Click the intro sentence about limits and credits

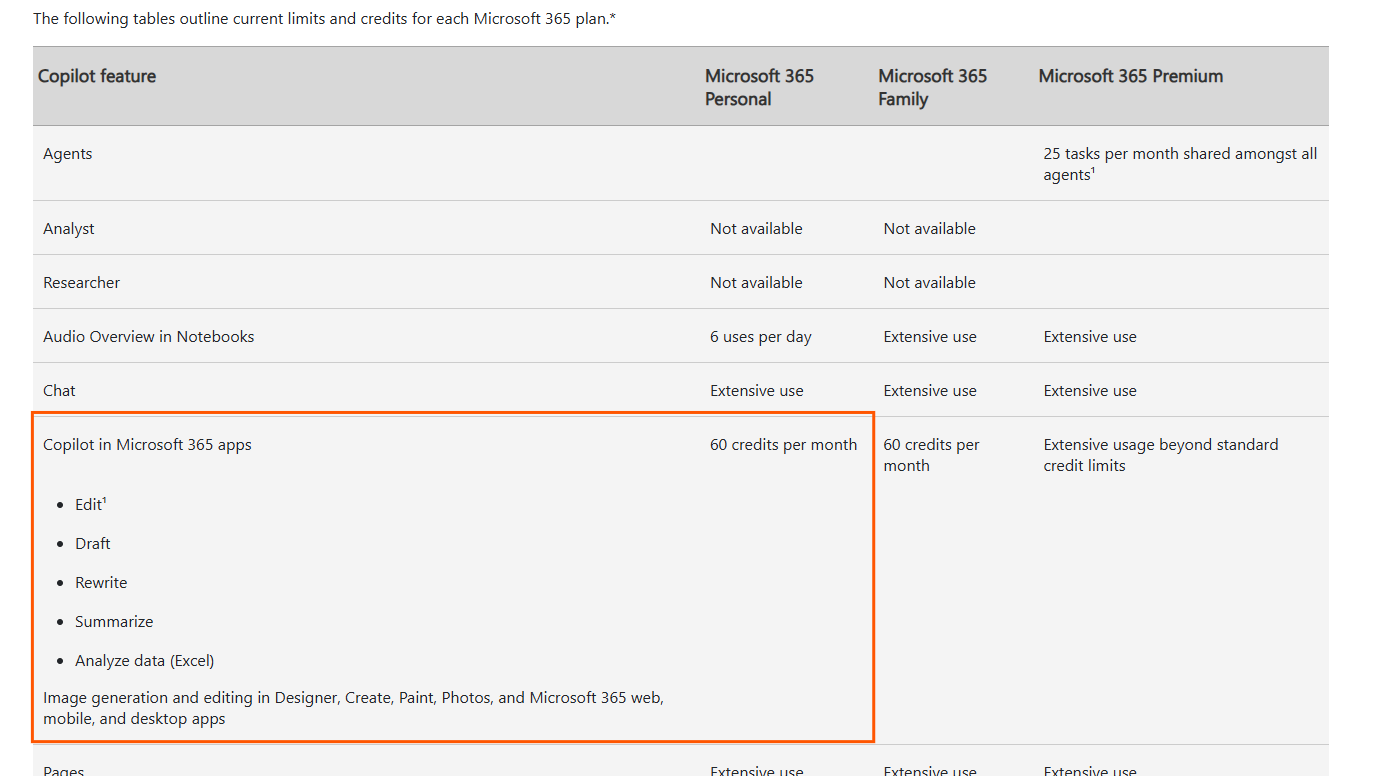click(x=324, y=18)
